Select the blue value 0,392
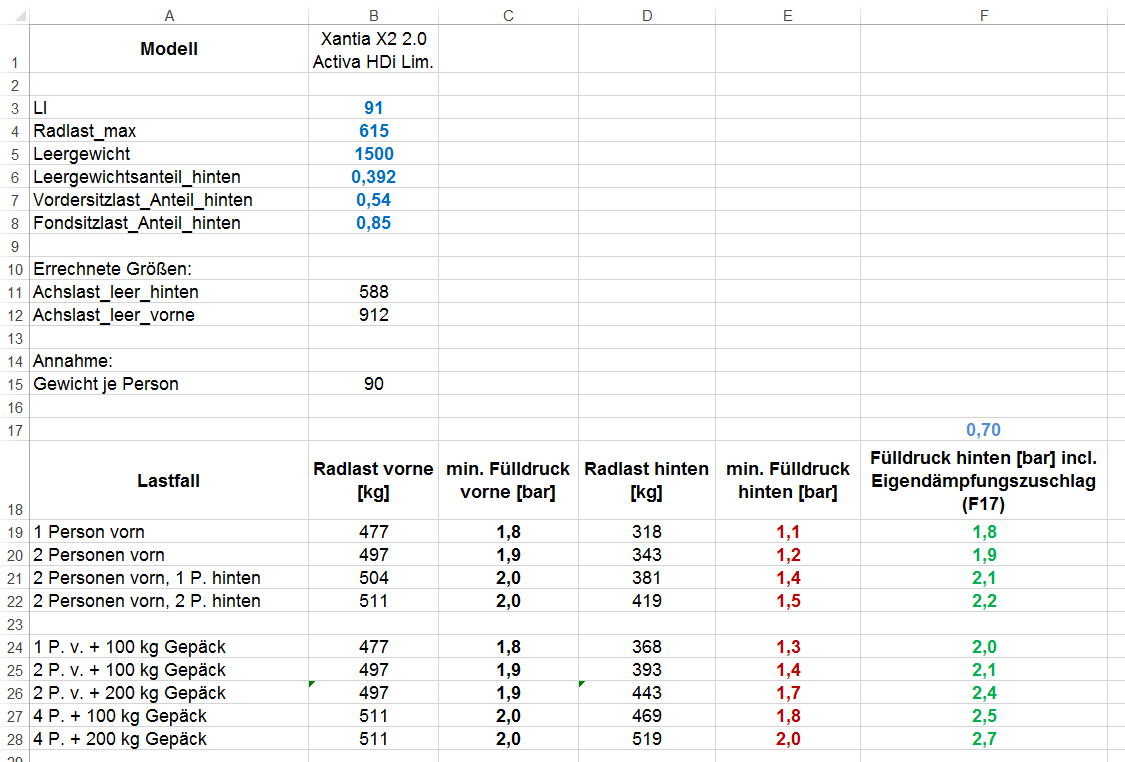Screen dimensions: 1125x762 tap(373, 177)
